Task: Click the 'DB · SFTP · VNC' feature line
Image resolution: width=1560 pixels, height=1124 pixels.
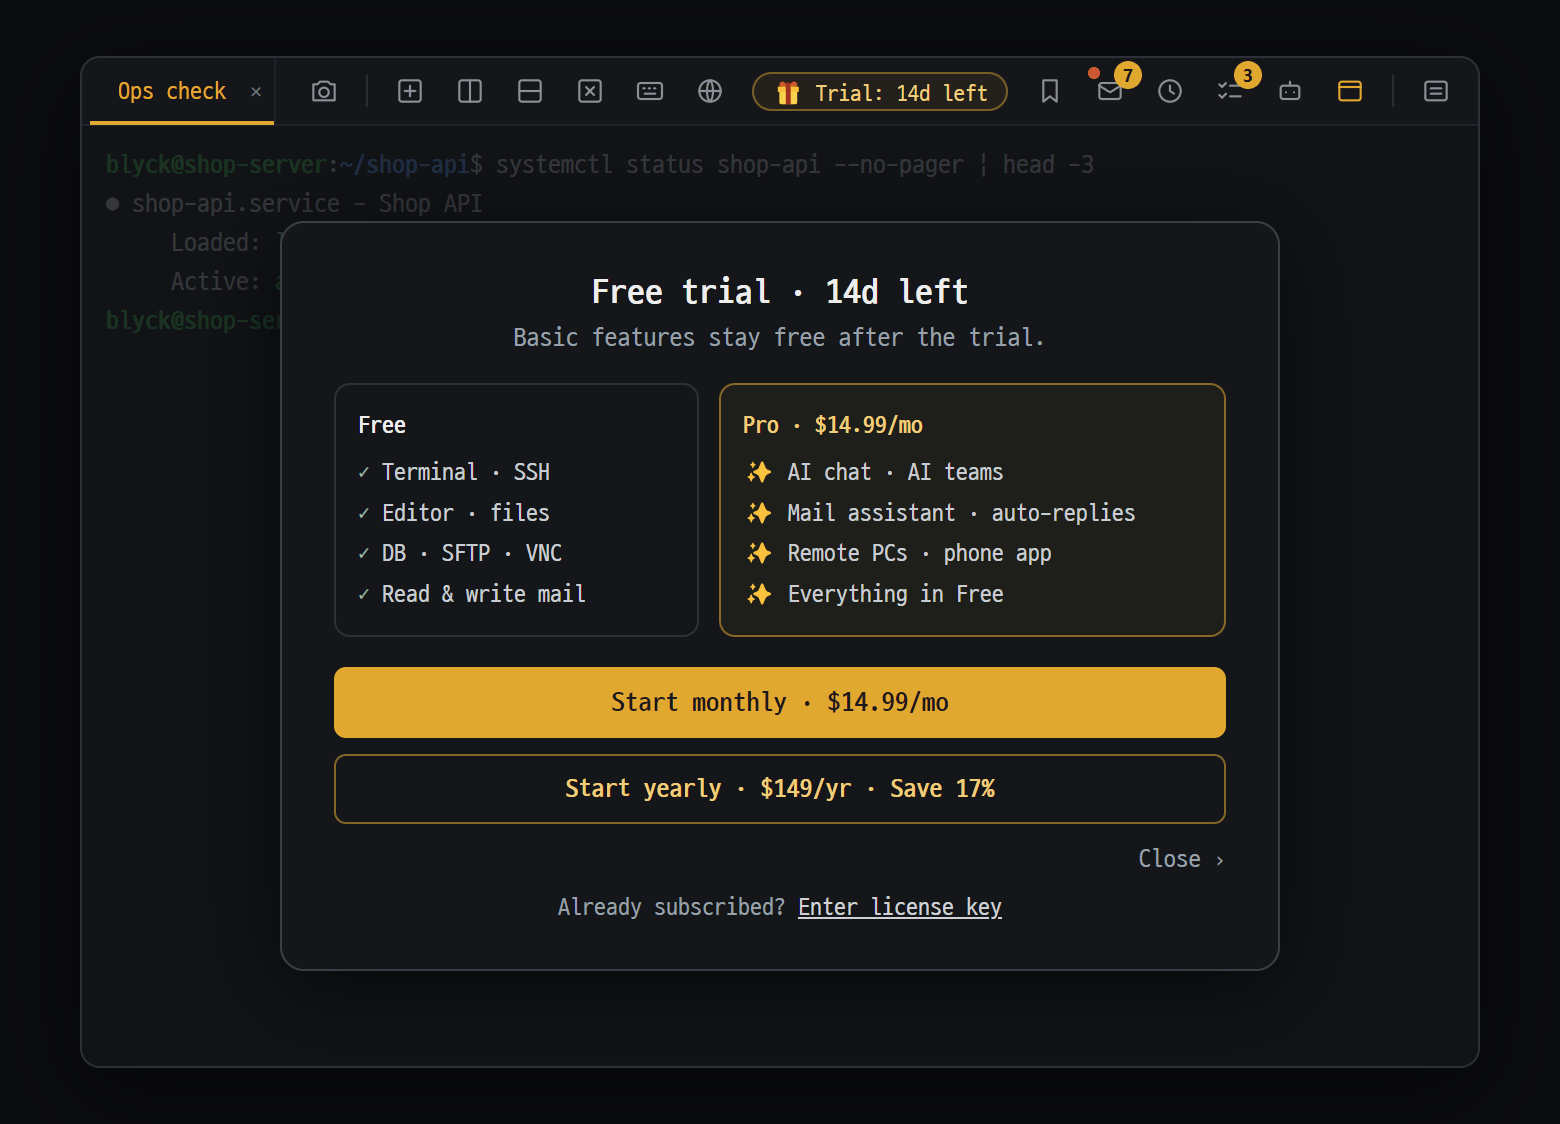Action: pos(472,553)
